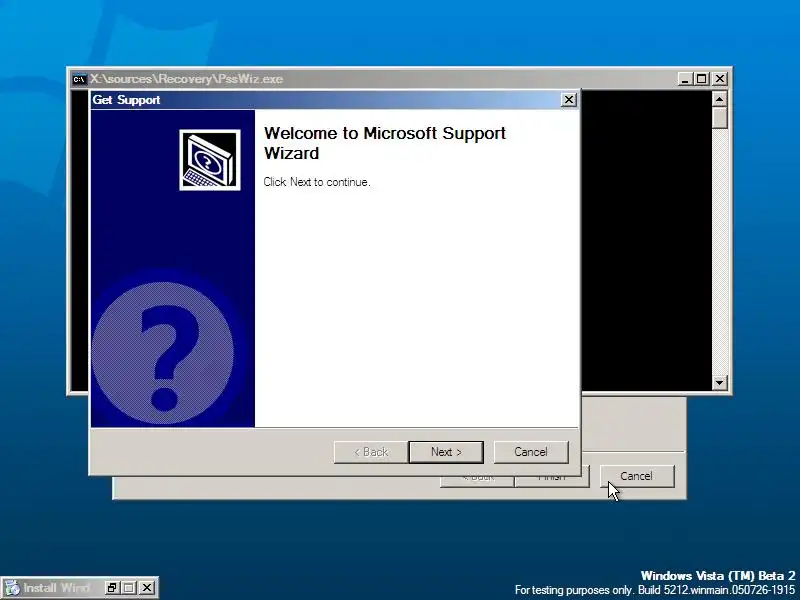Click the console scrollbar down arrow
Viewport: 800px width, 600px height.
coord(719,382)
